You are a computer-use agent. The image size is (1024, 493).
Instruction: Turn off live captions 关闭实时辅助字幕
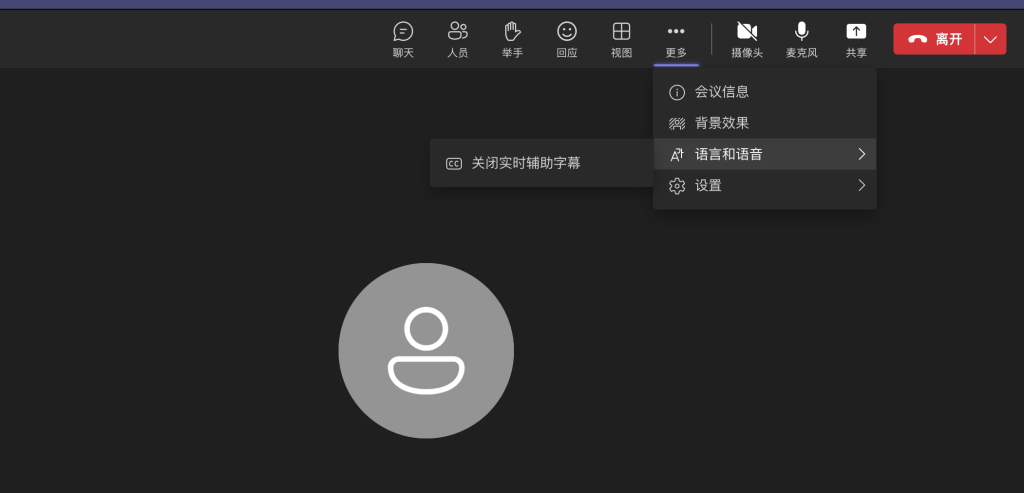pyautogui.click(x=541, y=163)
